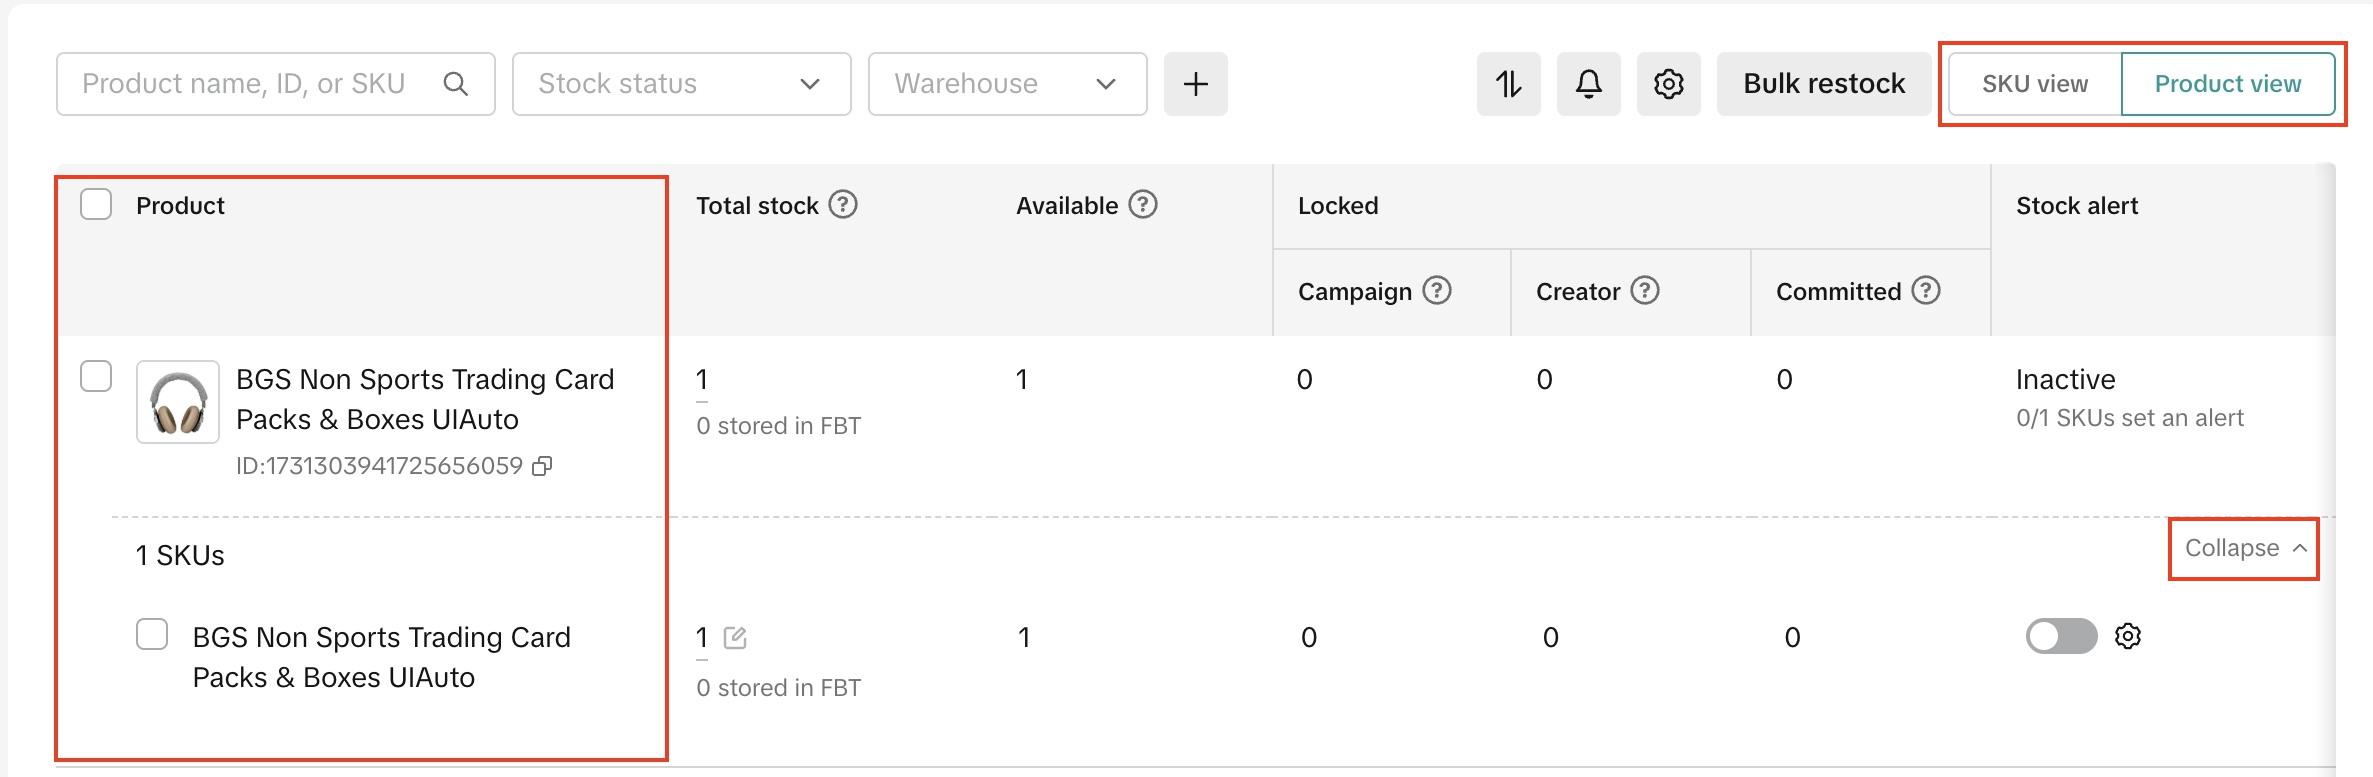
Task: Click the sort arrows icon button
Action: click(1508, 84)
